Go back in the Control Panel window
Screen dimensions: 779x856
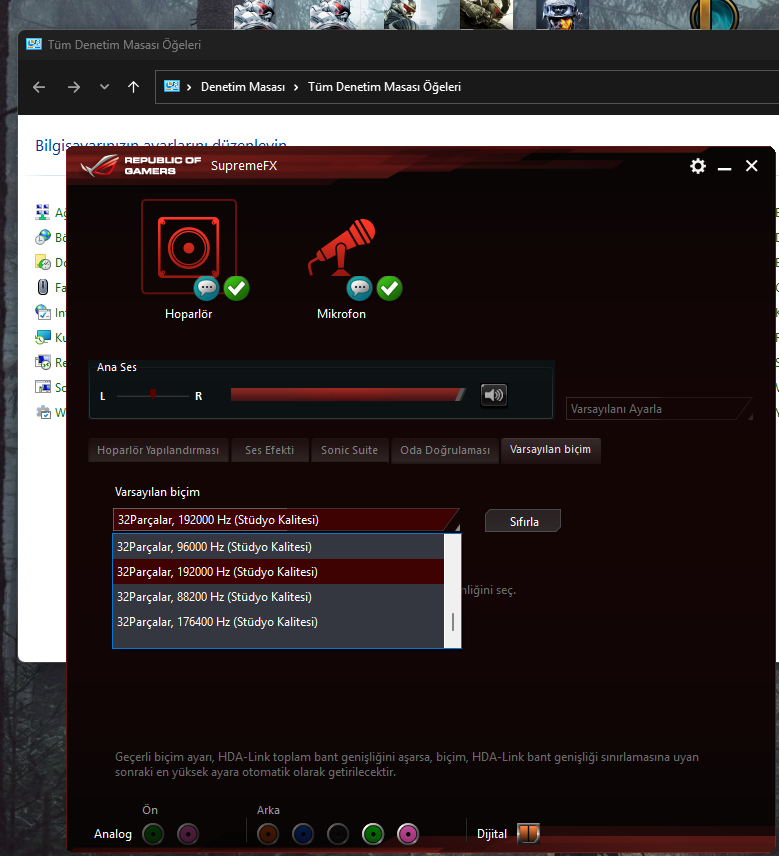point(39,87)
